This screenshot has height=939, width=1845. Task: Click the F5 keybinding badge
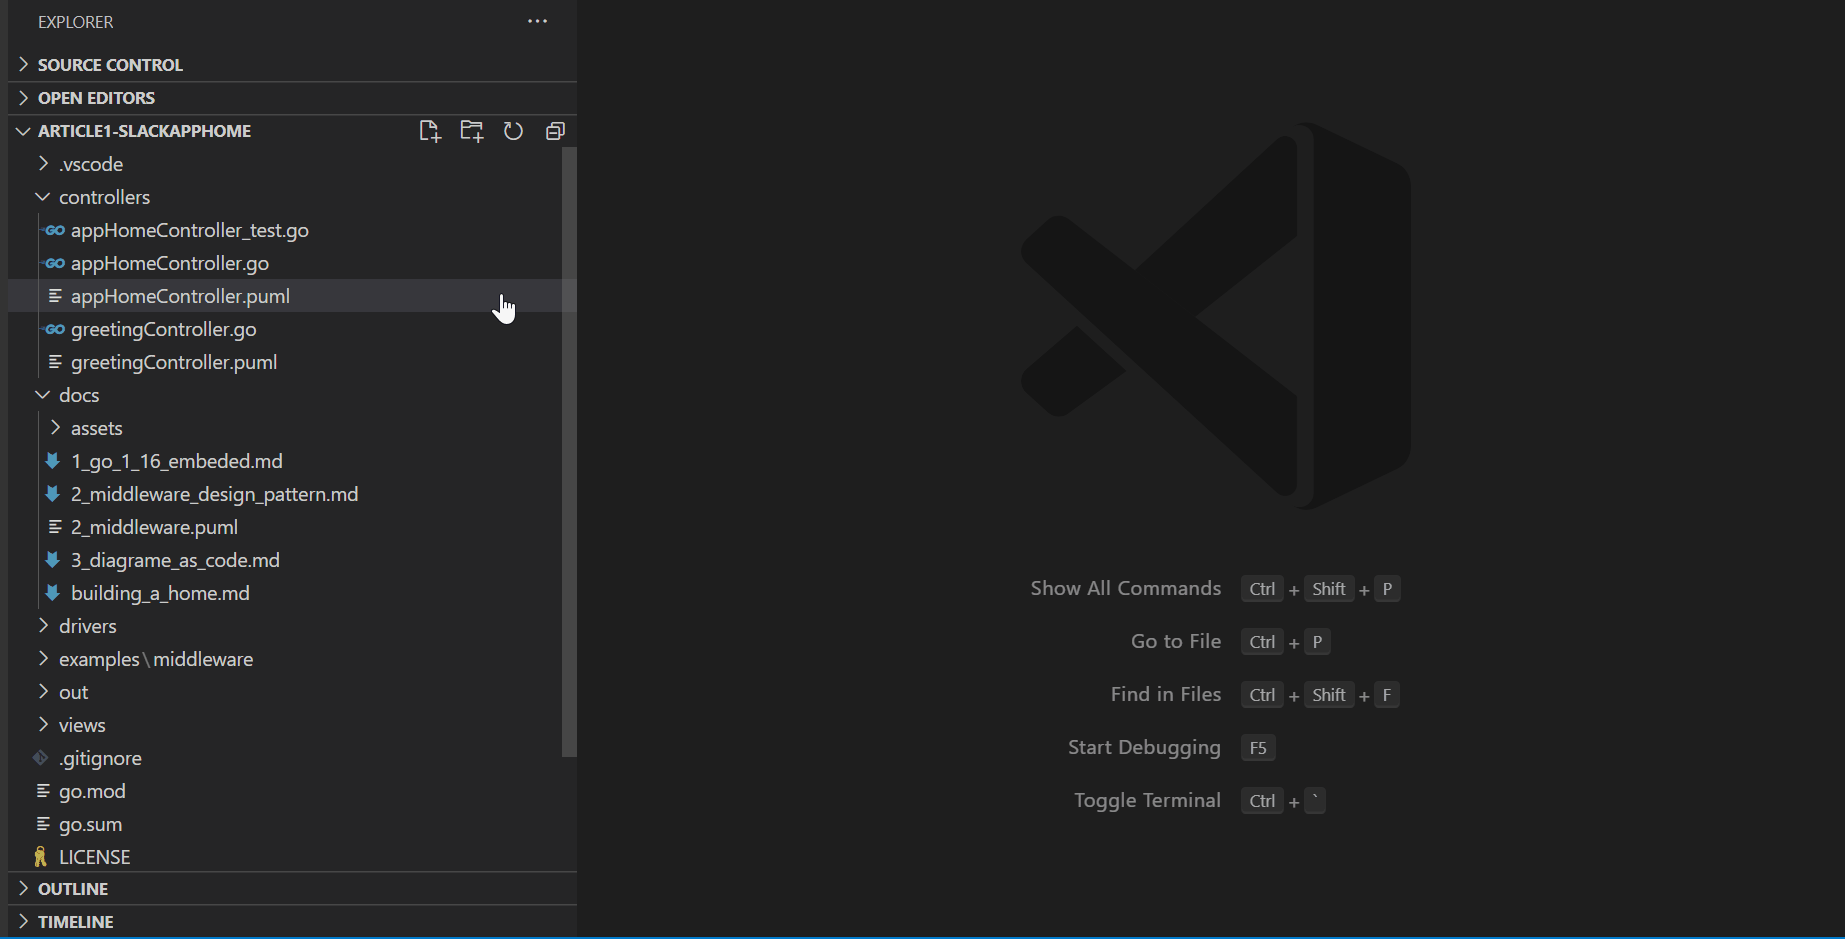tap(1258, 748)
